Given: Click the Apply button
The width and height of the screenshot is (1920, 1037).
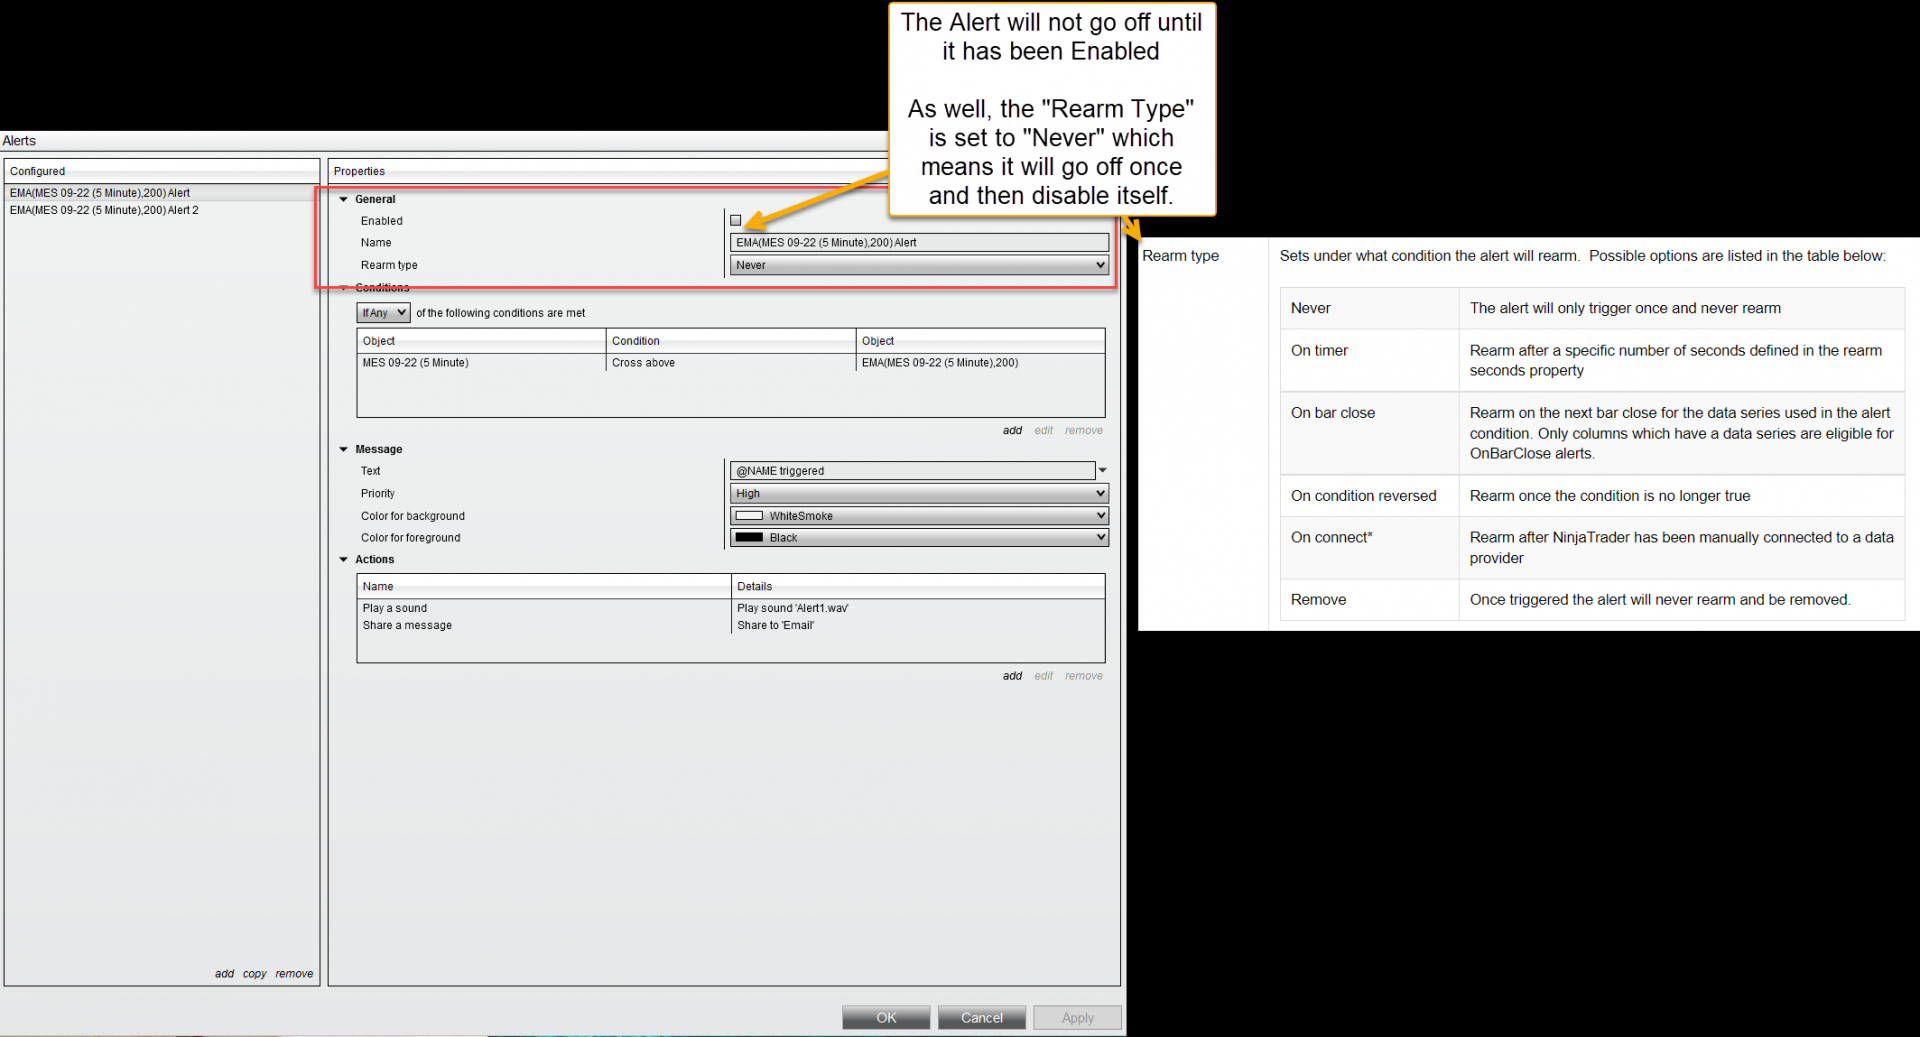Looking at the screenshot, I should pyautogui.click(x=1078, y=1018).
